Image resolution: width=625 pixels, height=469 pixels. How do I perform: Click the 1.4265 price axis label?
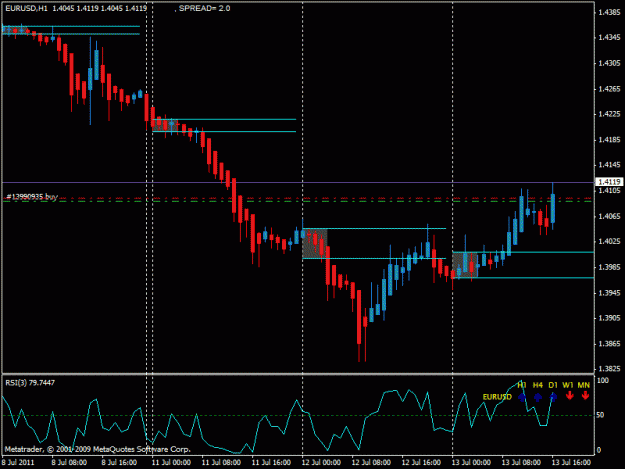609,88
